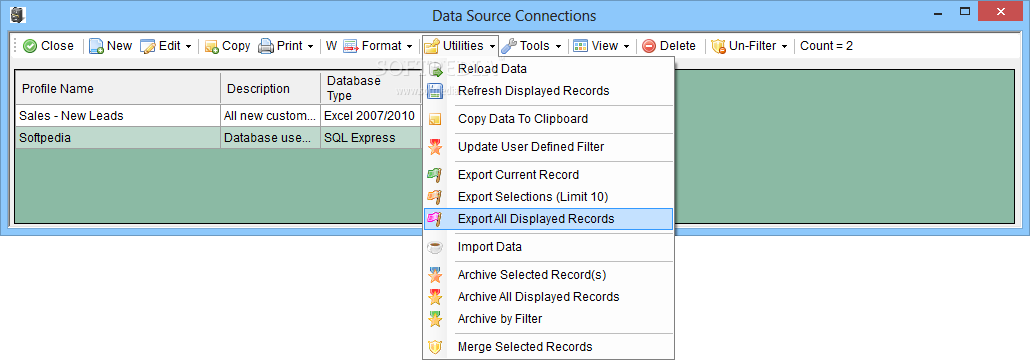Click the Copy record icon
The image size is (1030, 360).
[x=212, y=46]
